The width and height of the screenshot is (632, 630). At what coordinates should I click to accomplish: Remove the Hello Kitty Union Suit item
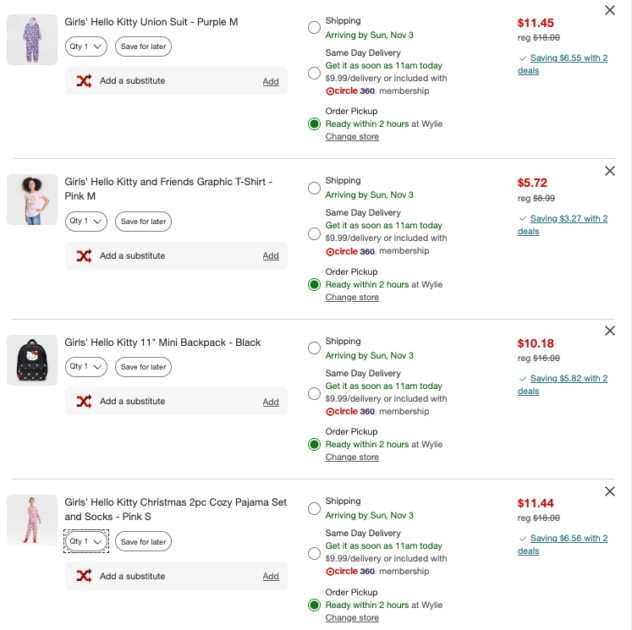click(610, 10)
